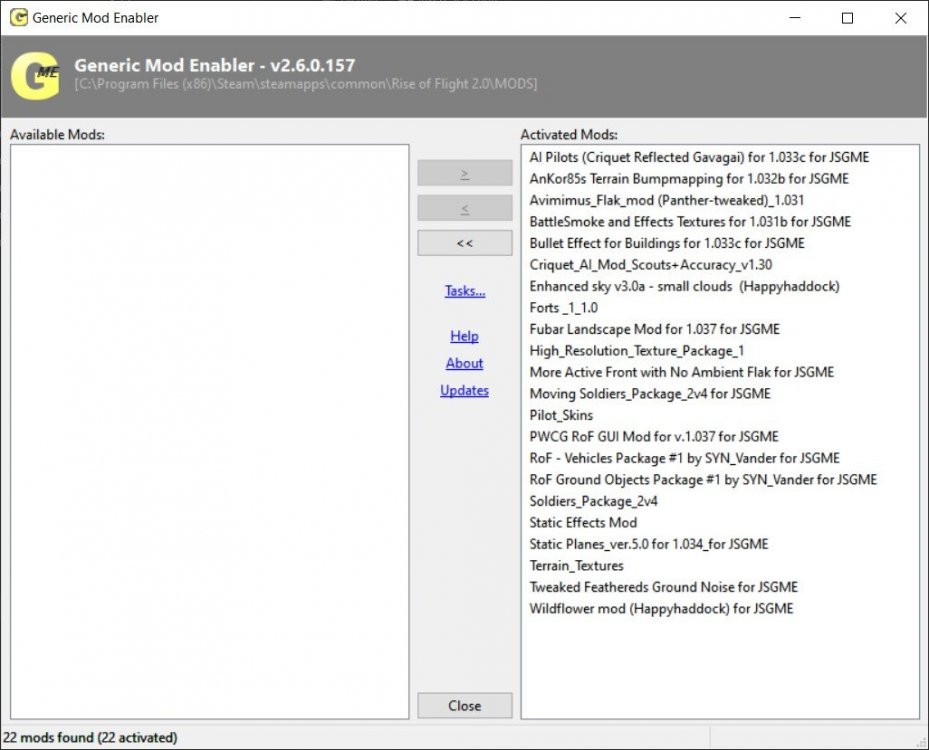
Task: Maximize the Generic Mod Enabler window
Action: click(847, 18)
